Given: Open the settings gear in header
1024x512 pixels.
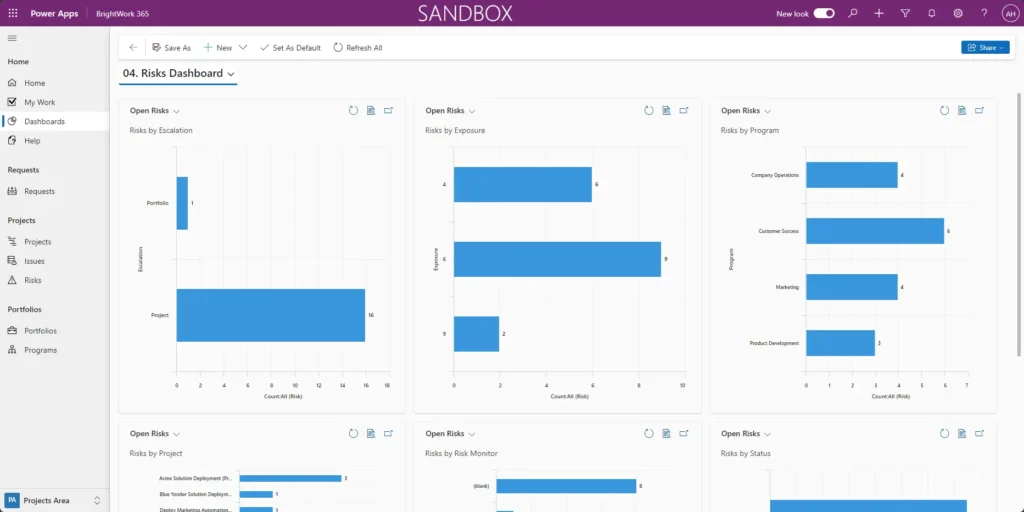Looking at the screenshot, I should coord(957,13).
